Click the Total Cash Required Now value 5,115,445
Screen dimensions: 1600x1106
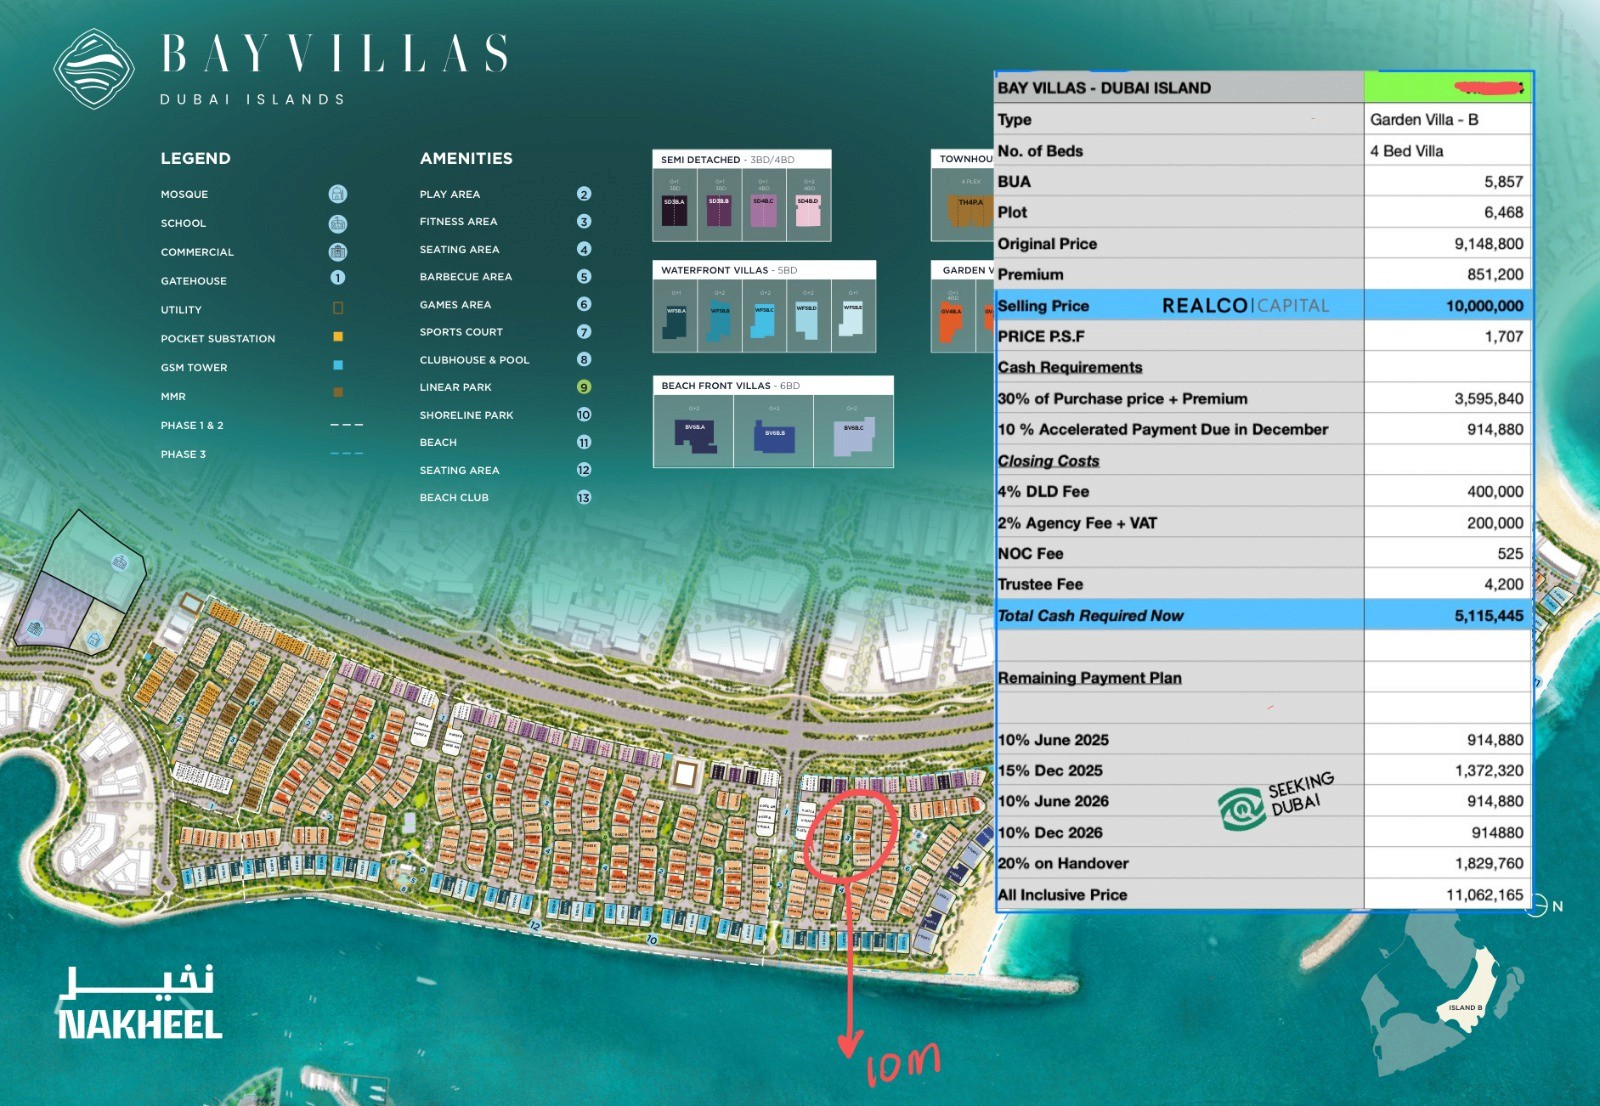(x=1488, y=616)
